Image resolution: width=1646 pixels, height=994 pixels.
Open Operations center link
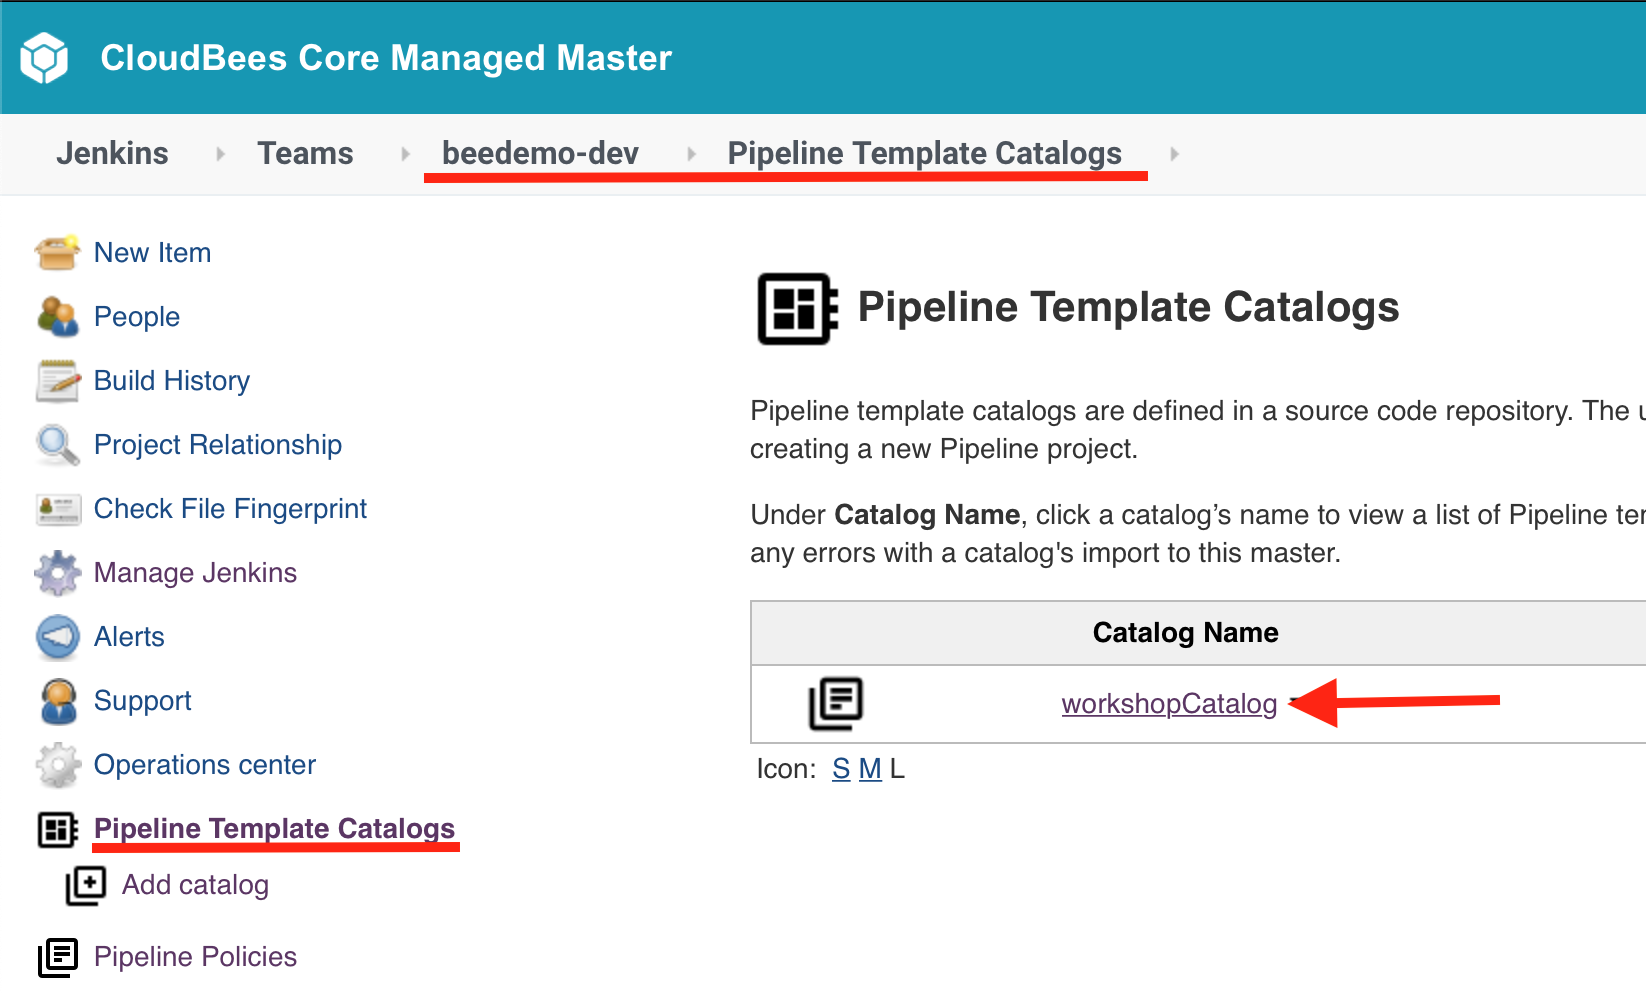point(205,765)
